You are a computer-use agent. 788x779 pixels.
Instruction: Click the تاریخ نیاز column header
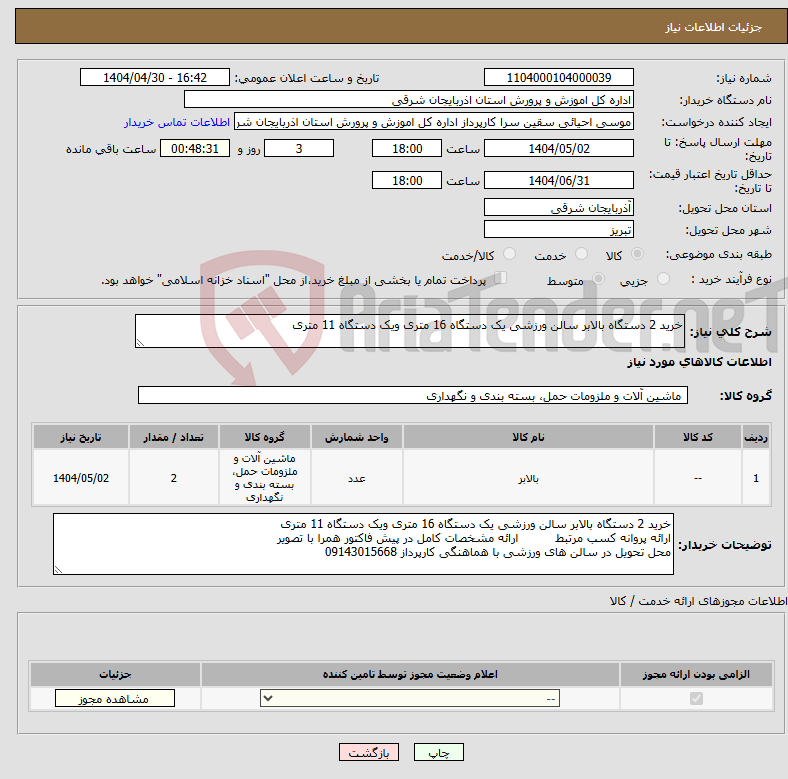81,437
